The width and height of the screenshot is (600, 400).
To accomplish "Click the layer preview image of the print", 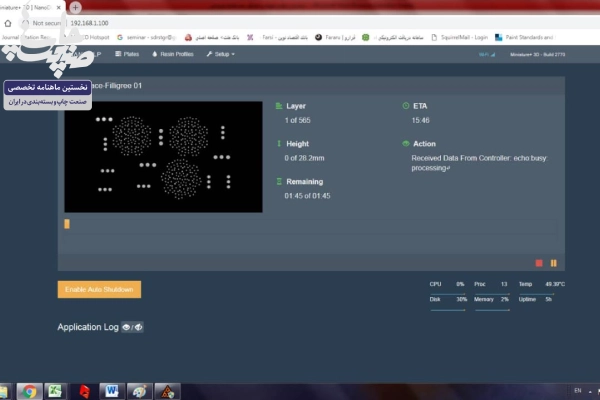I will (x=163, y=156).
